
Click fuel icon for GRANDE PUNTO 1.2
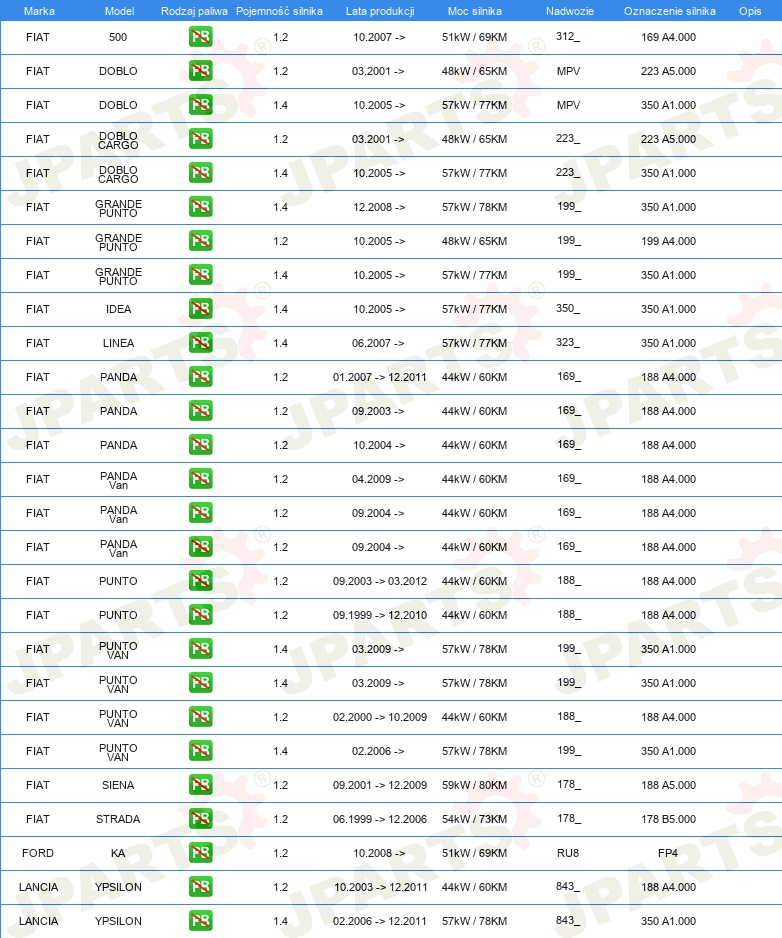click(x=200, y=241)
